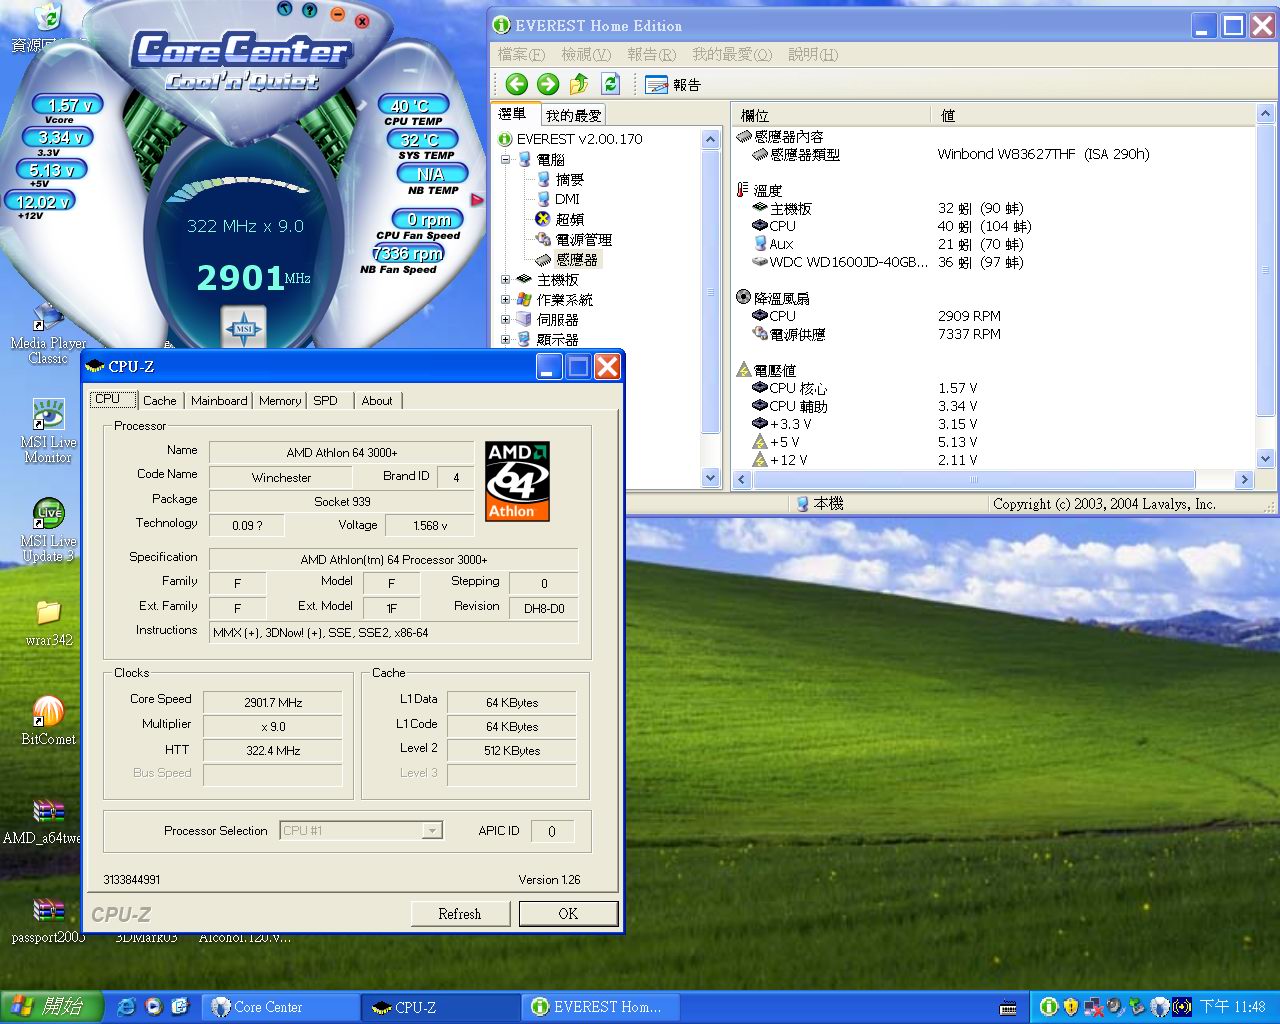The image size is (1280, 1024).
Task: Minimize Core Center with orange minus icon
Action: (x=337, y=14)
